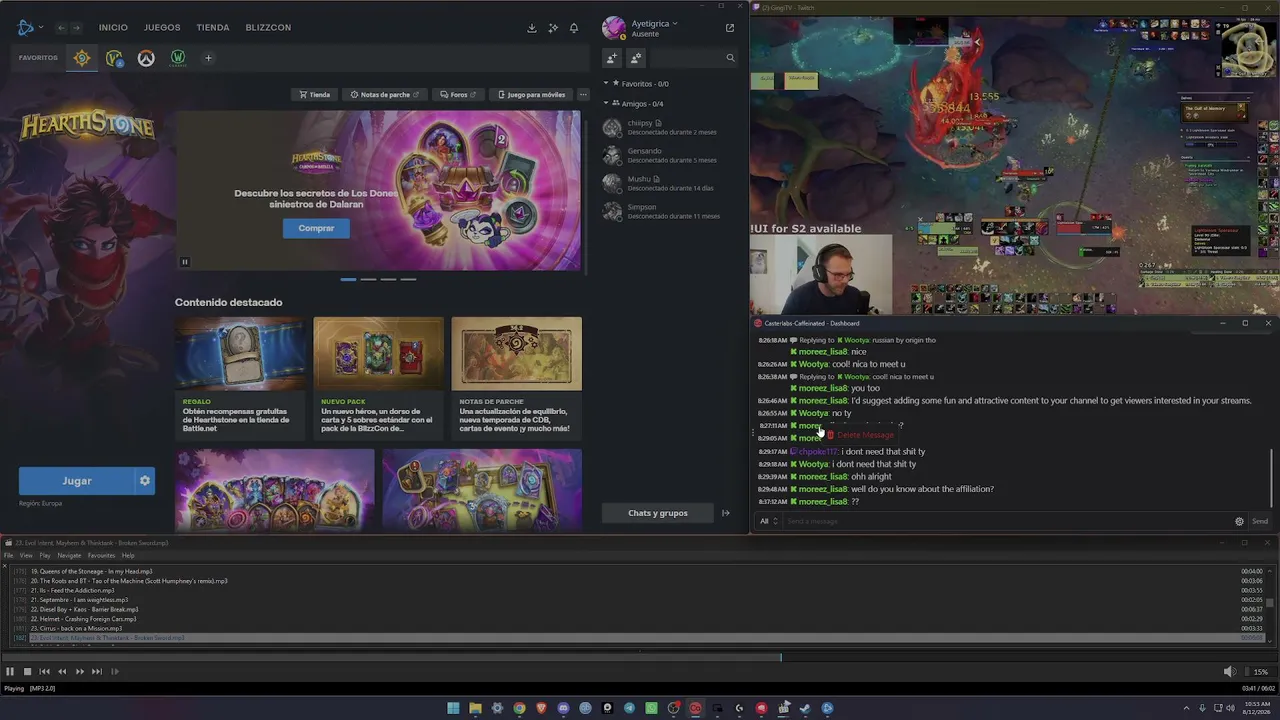The image size is (1280, 720).
Task: Click the friends search magnifier icon
Action: pos(730,58)
